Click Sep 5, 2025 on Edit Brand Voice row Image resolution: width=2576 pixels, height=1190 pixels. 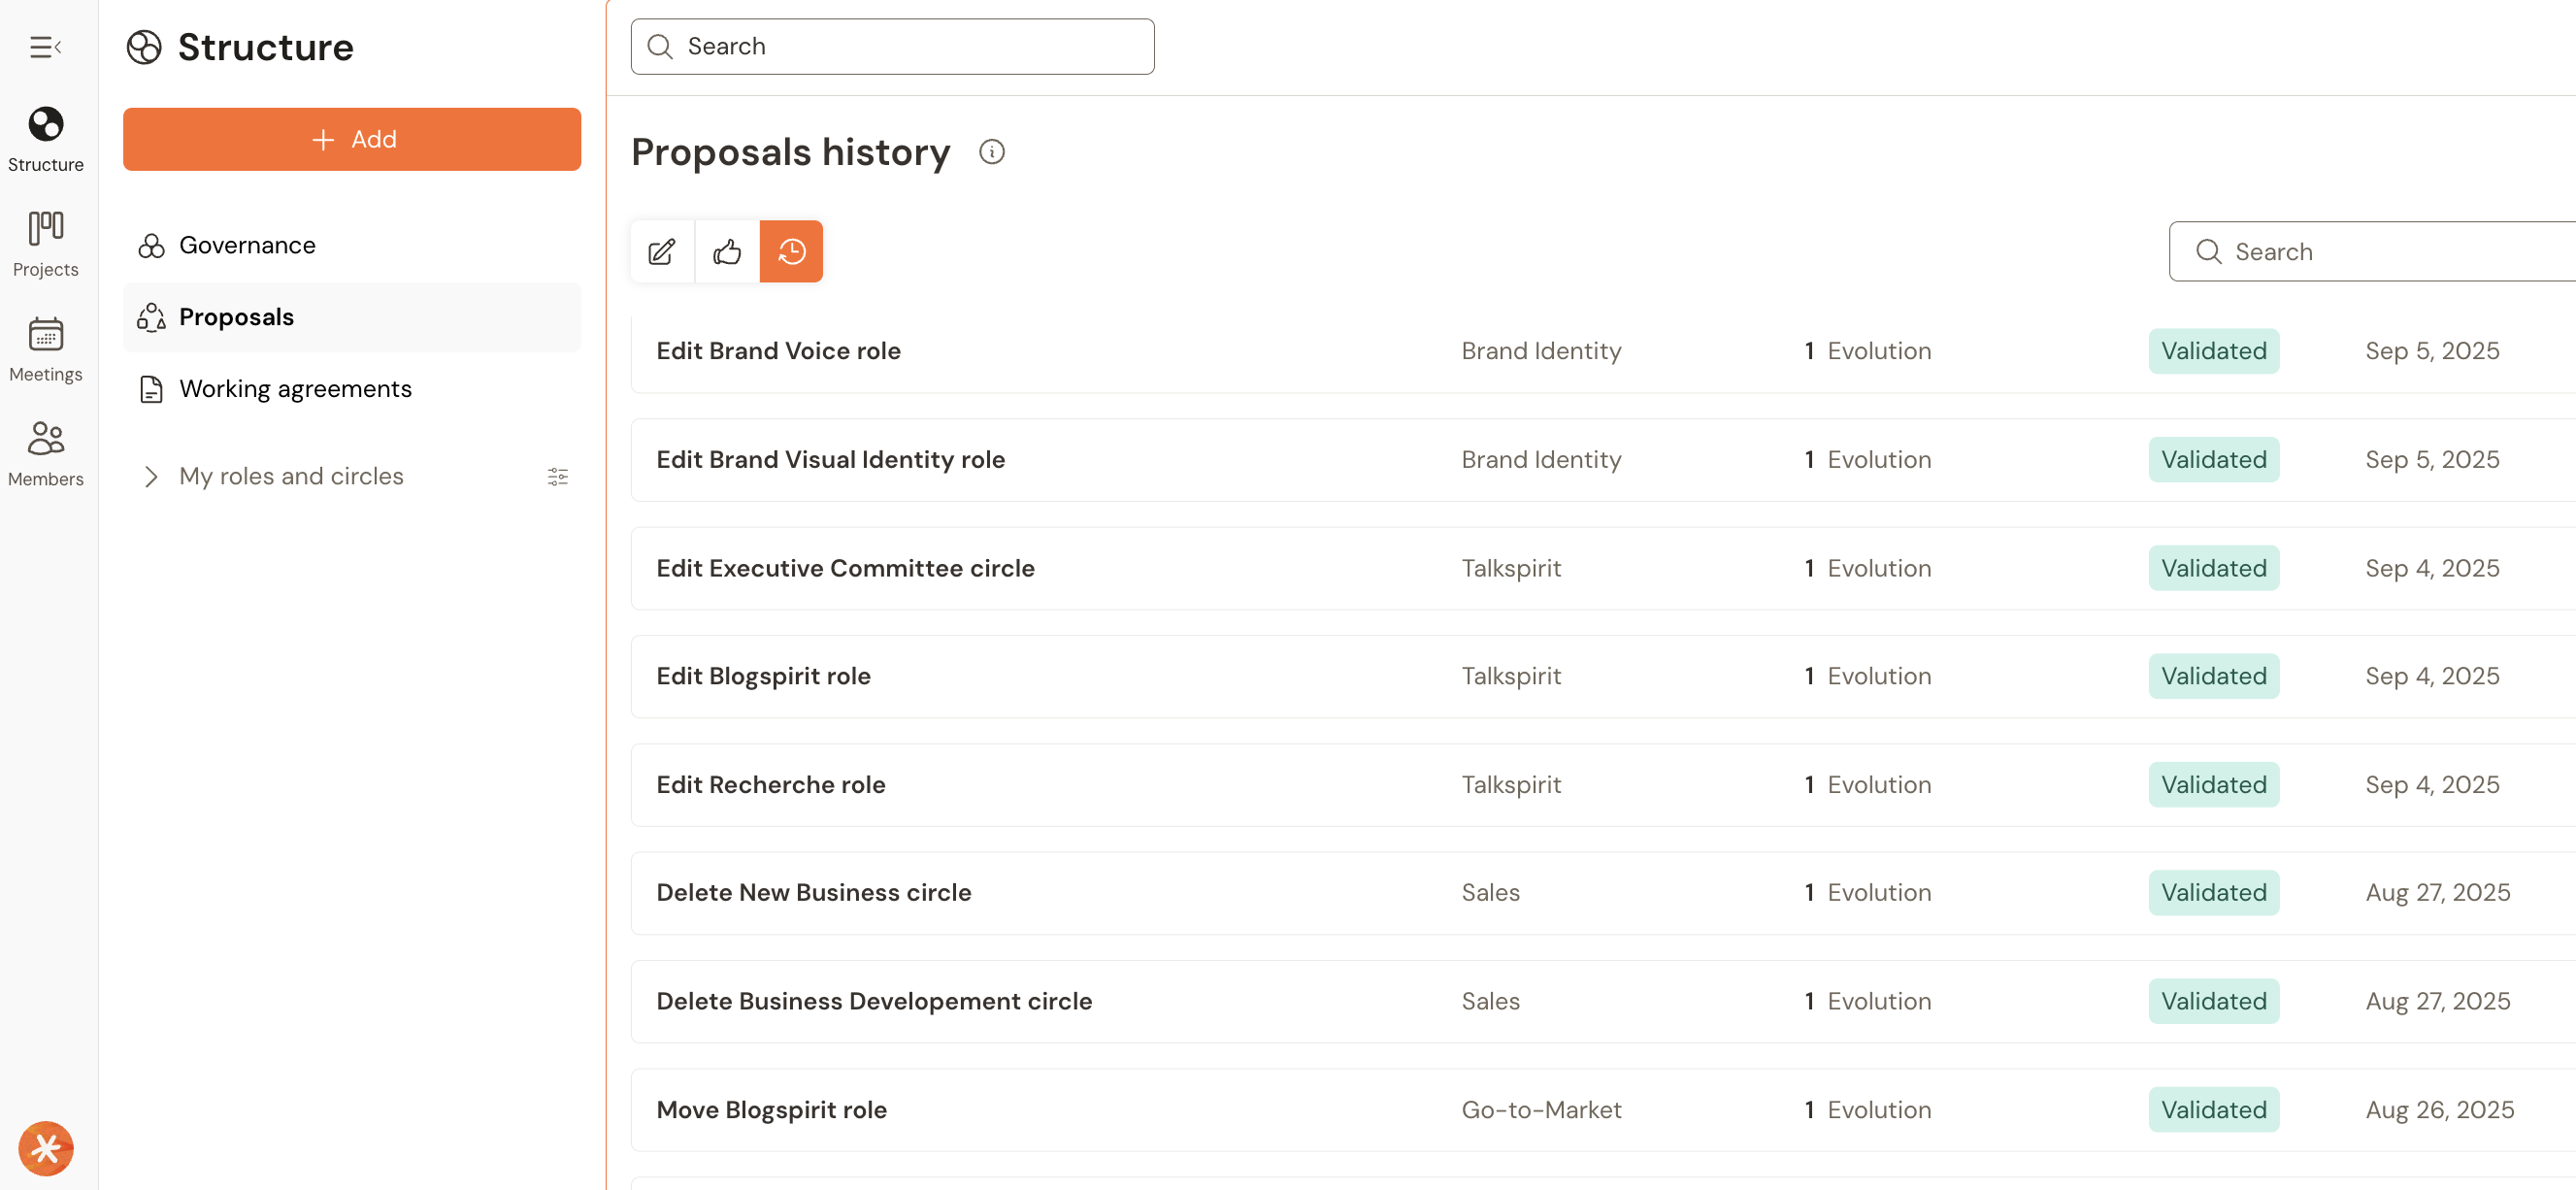click(2432, 351)
